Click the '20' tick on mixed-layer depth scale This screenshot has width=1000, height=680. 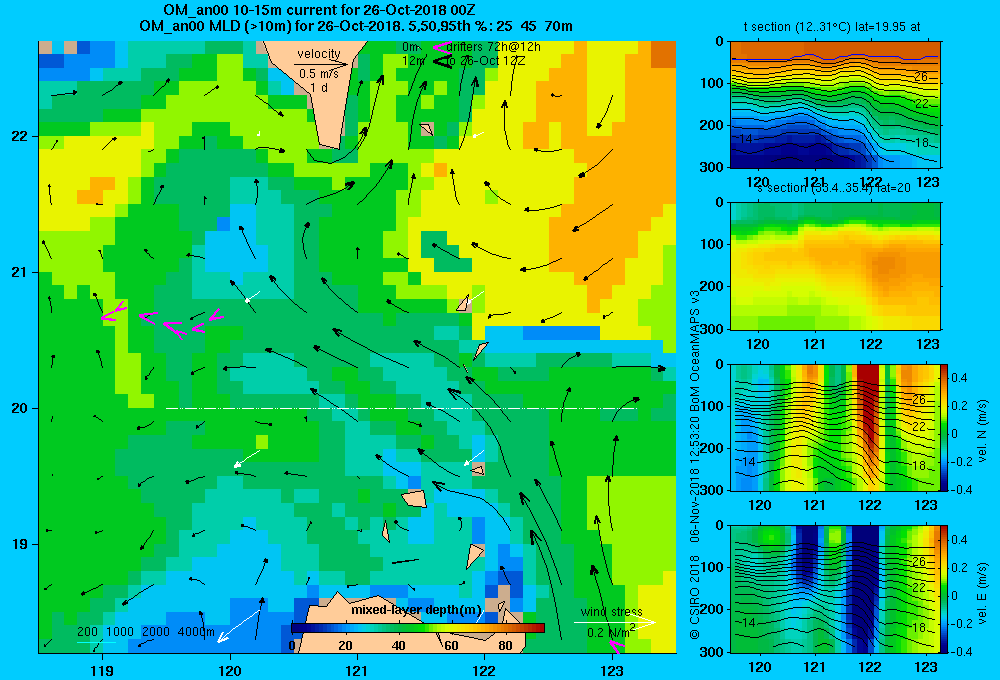point(345,646)
